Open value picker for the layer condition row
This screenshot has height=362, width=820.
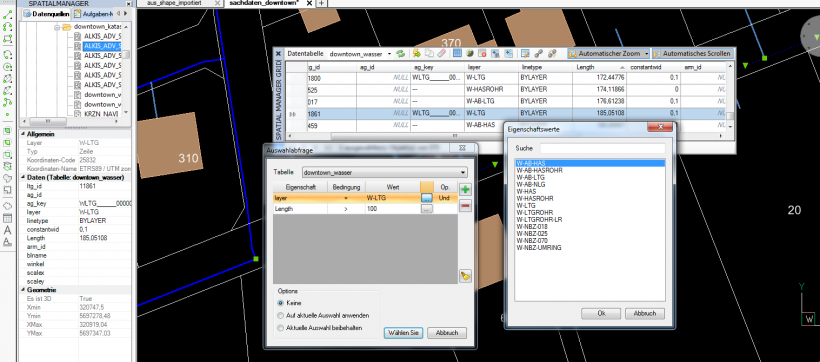point(427,198)
